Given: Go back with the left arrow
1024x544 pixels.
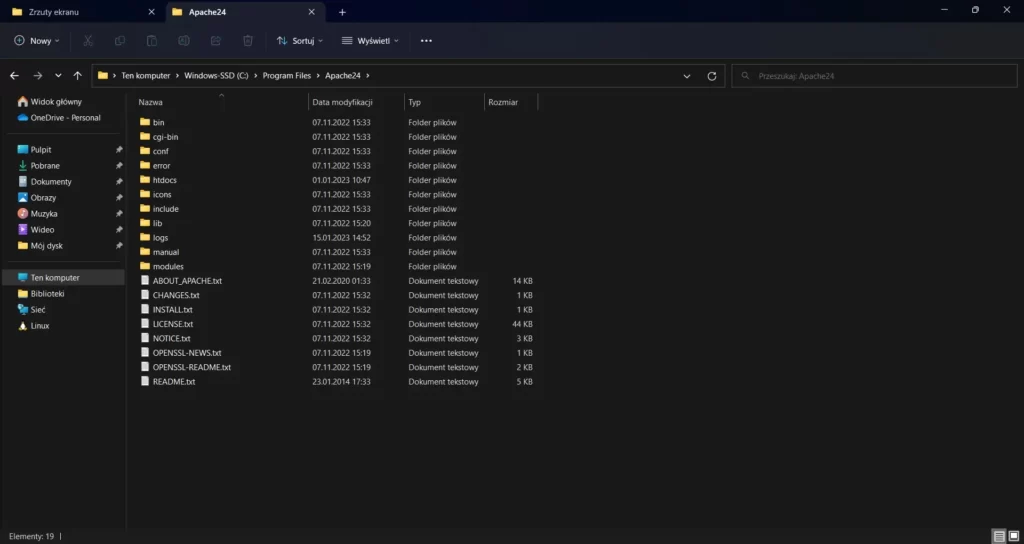Looking at the screenshot, I should 14,76.
